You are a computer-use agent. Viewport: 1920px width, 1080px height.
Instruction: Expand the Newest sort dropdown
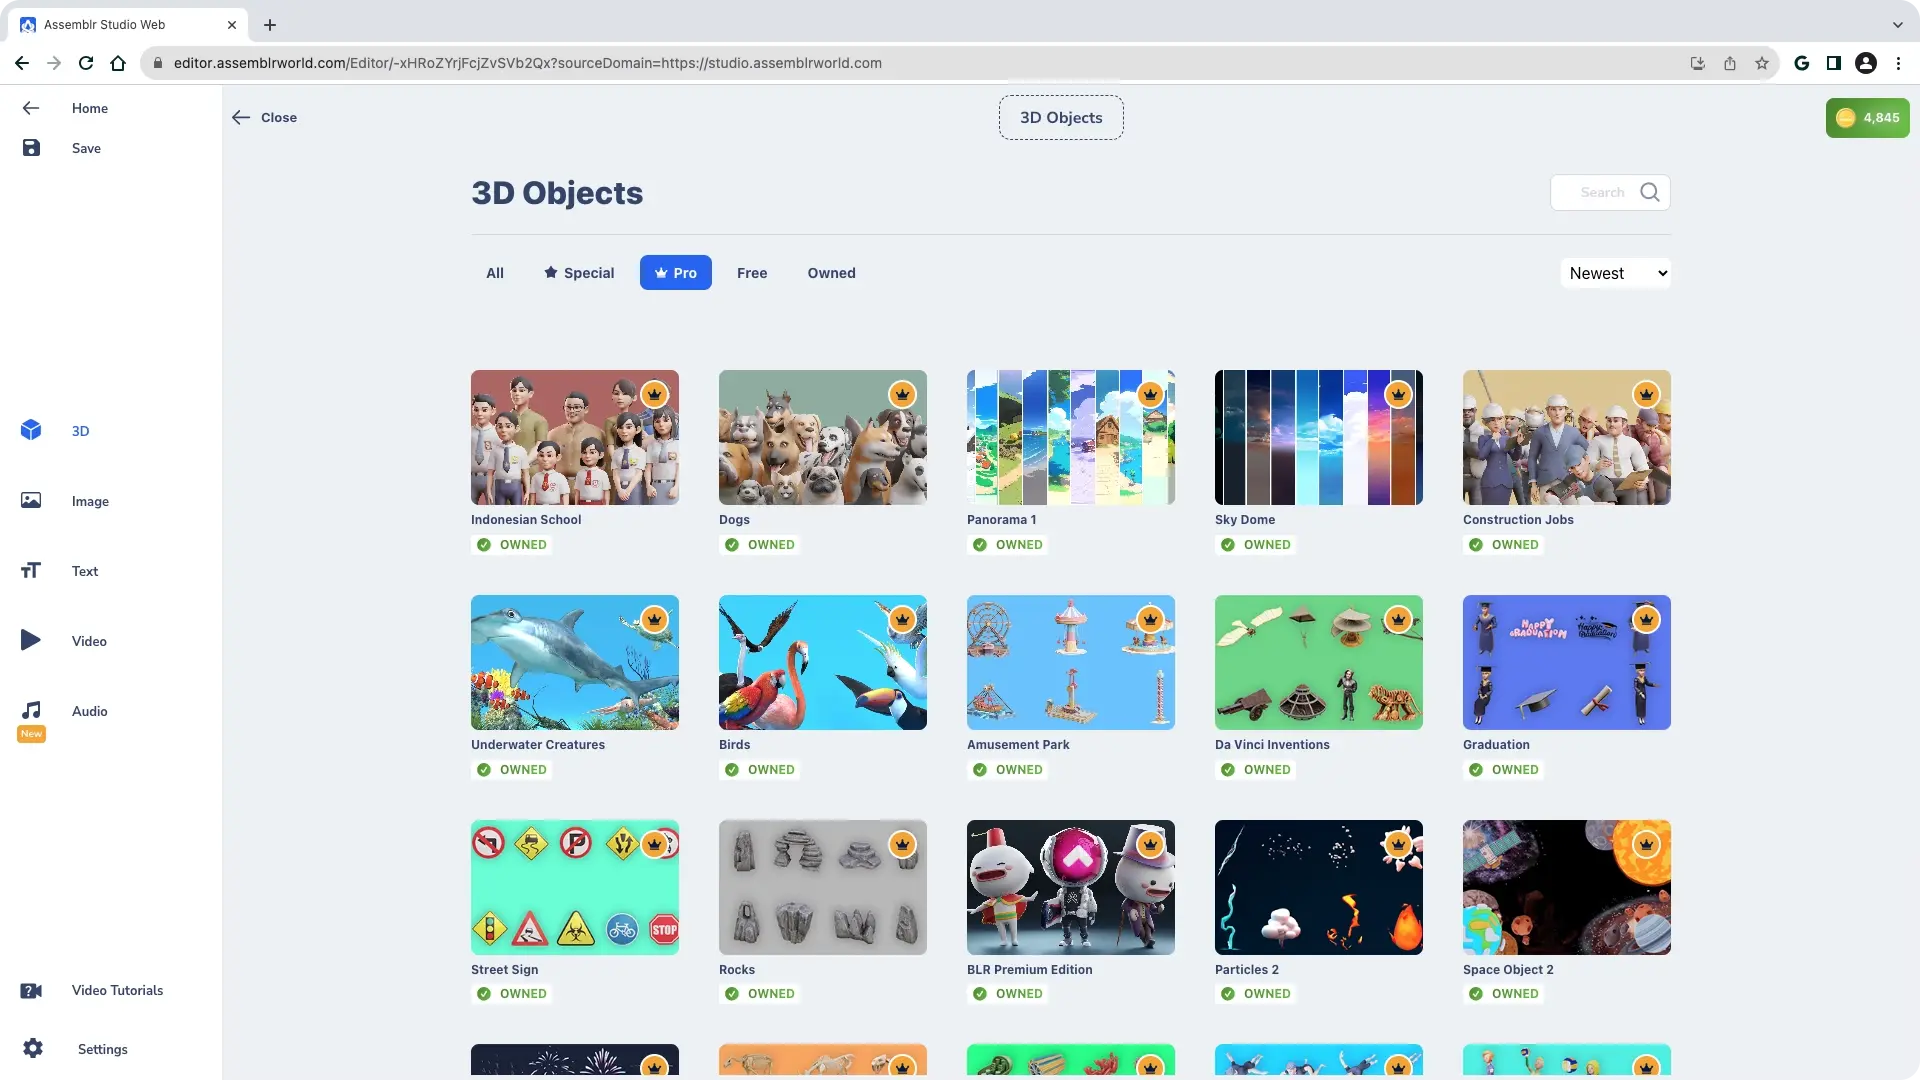pos(1615,273)
